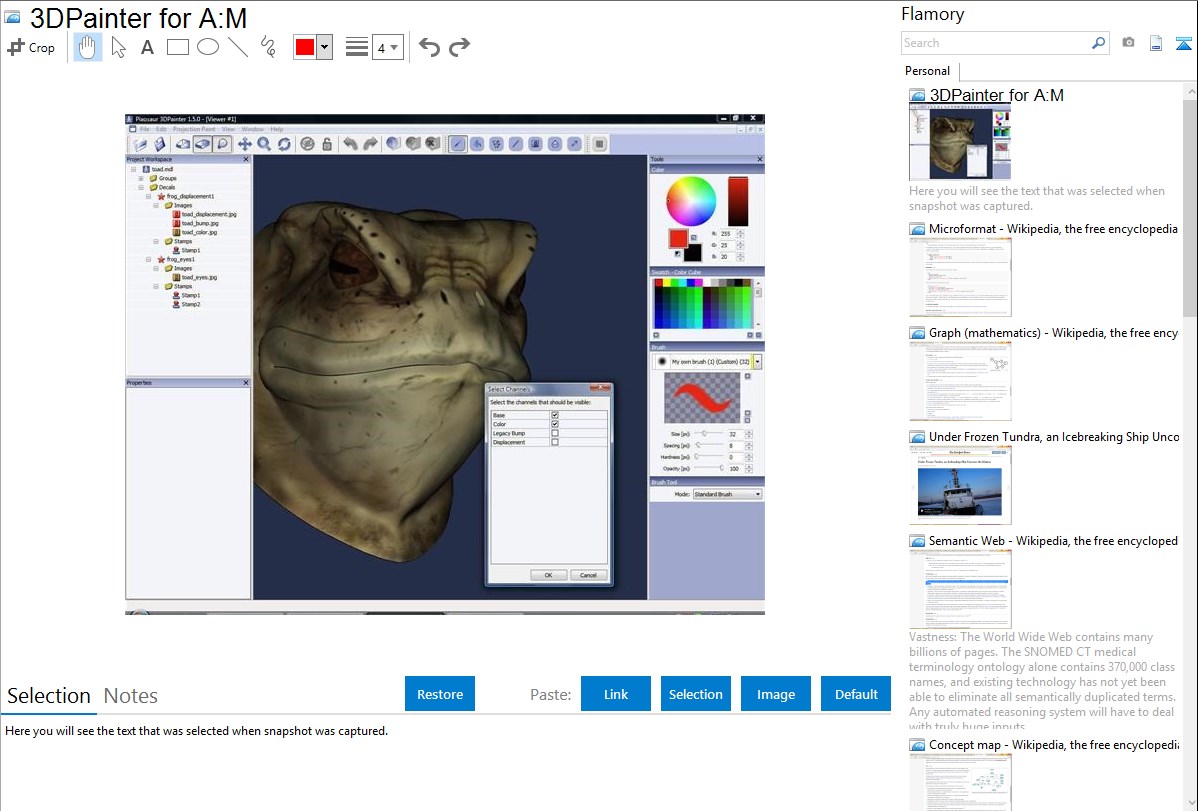Click inside the Flamory Search field
The image size is (1198, 811).
pyautogui.click(x=995, y=43)
